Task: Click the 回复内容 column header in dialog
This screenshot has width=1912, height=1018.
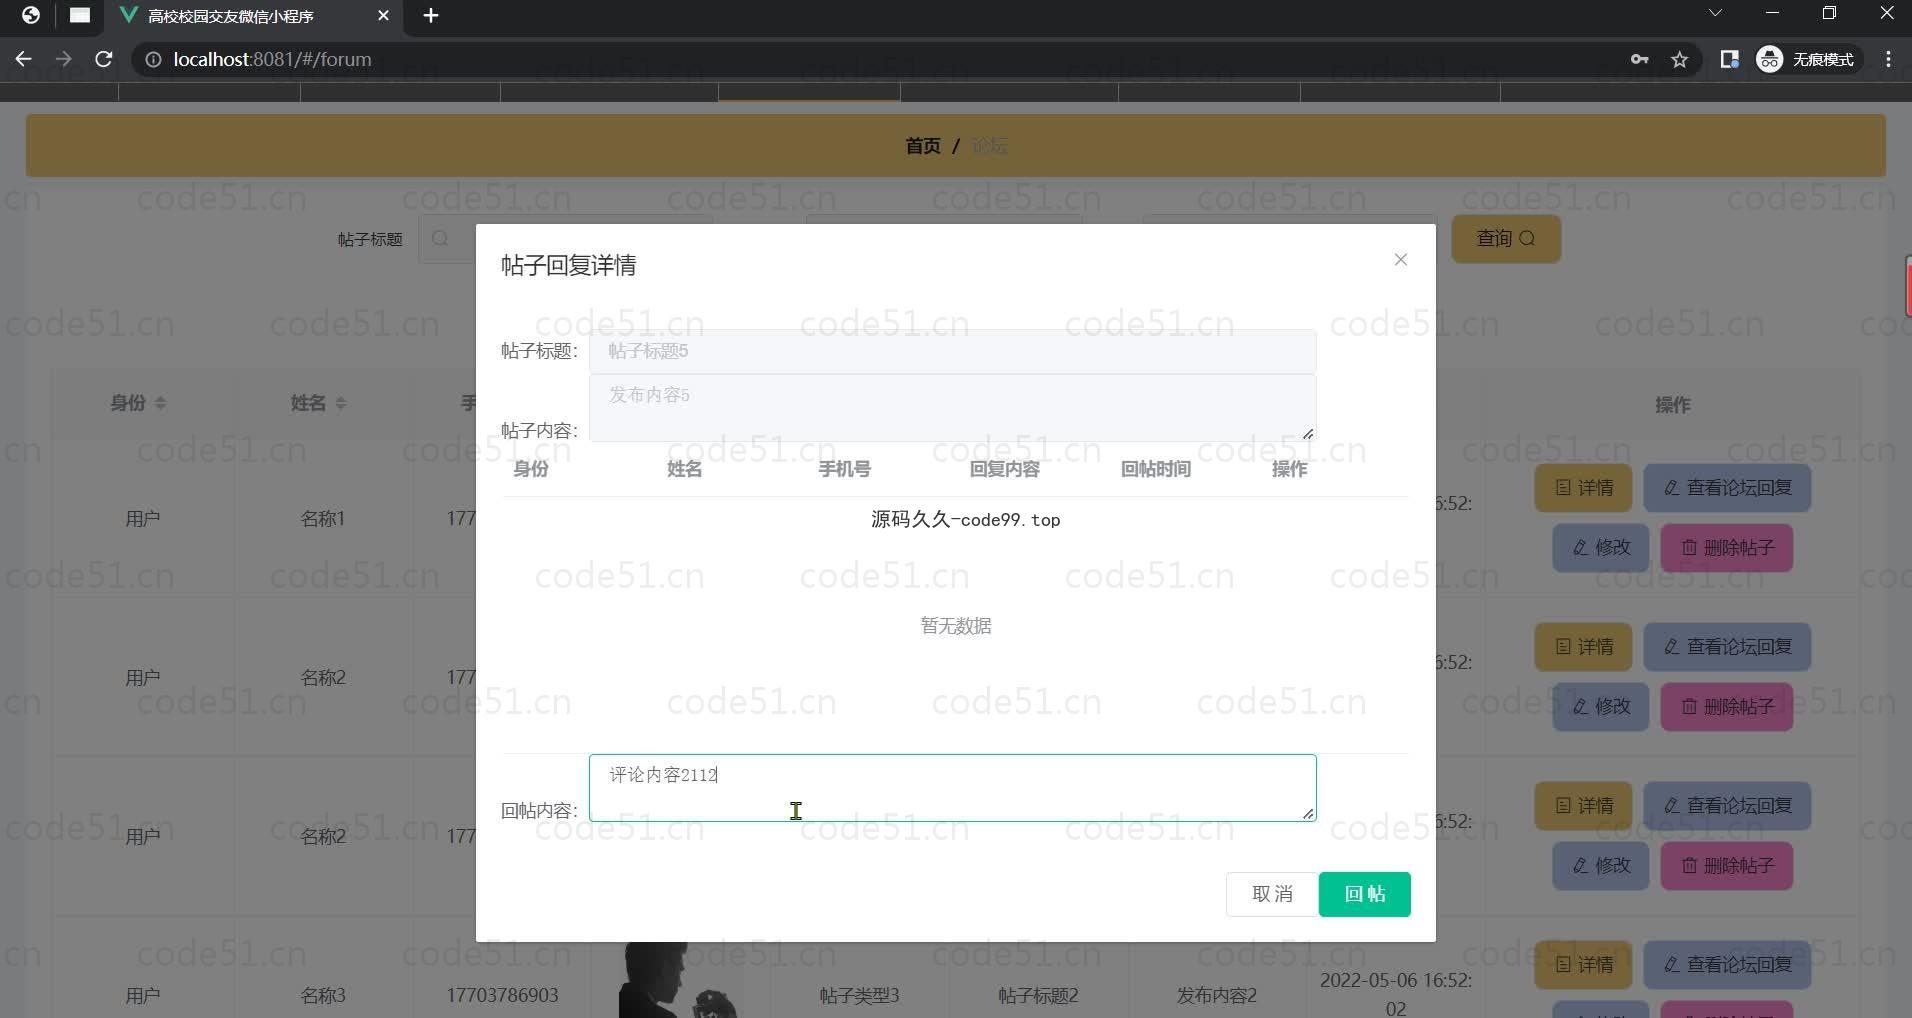Action: click(x=1004, y=469)
